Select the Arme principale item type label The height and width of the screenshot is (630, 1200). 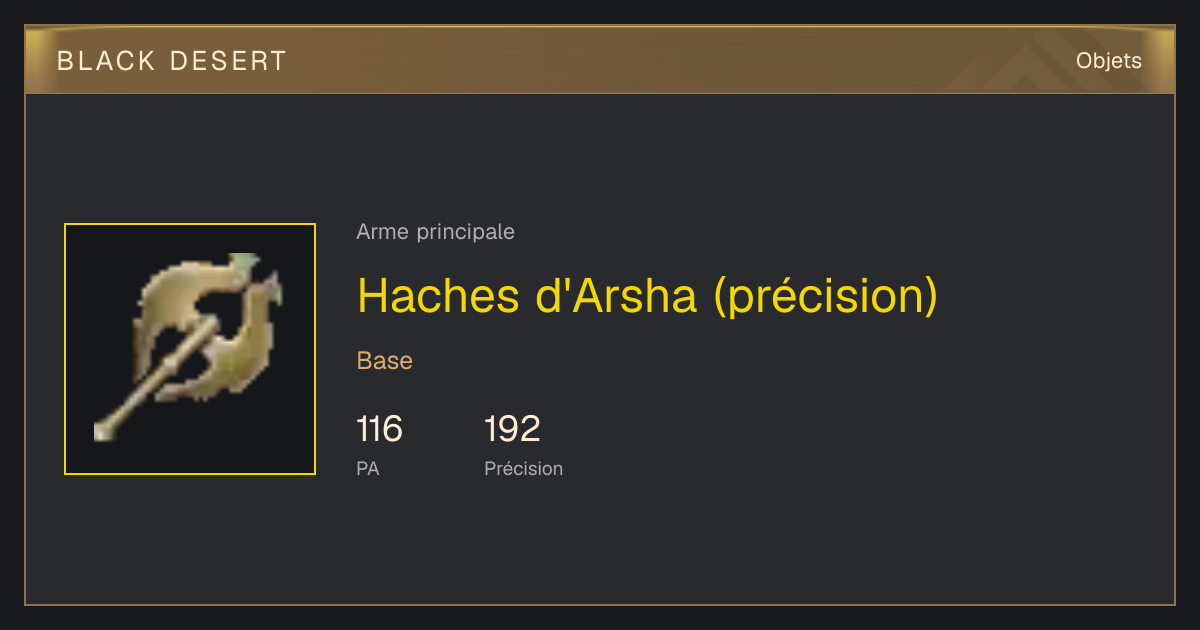pos(435,232)
